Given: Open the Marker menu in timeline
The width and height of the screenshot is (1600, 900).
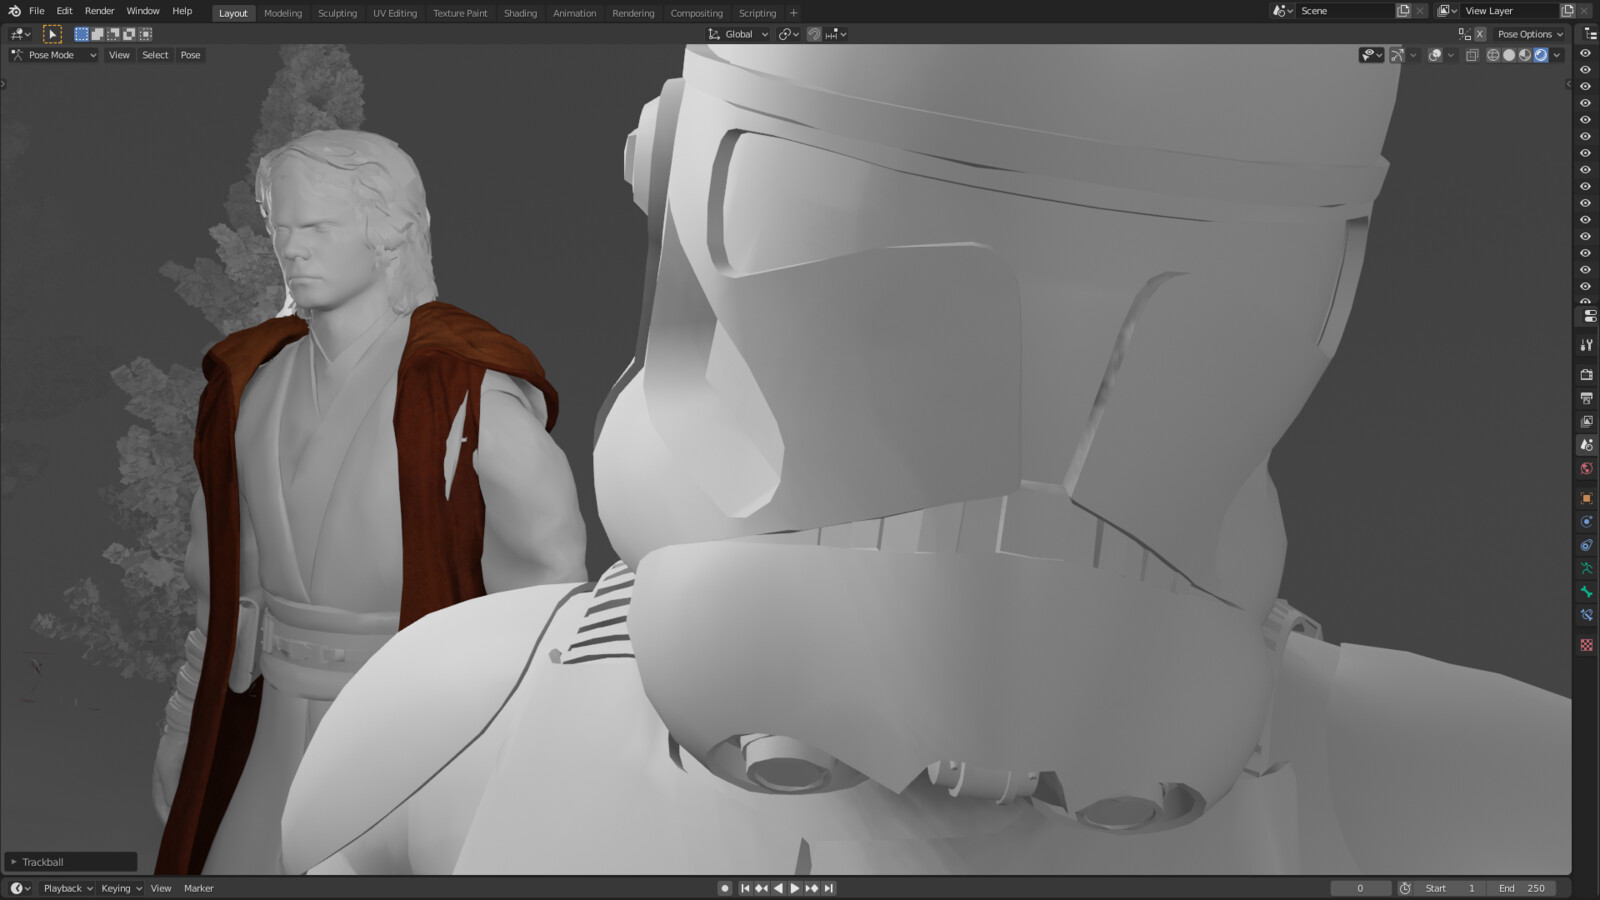Looking at the screenshot, I should [198, 888].
